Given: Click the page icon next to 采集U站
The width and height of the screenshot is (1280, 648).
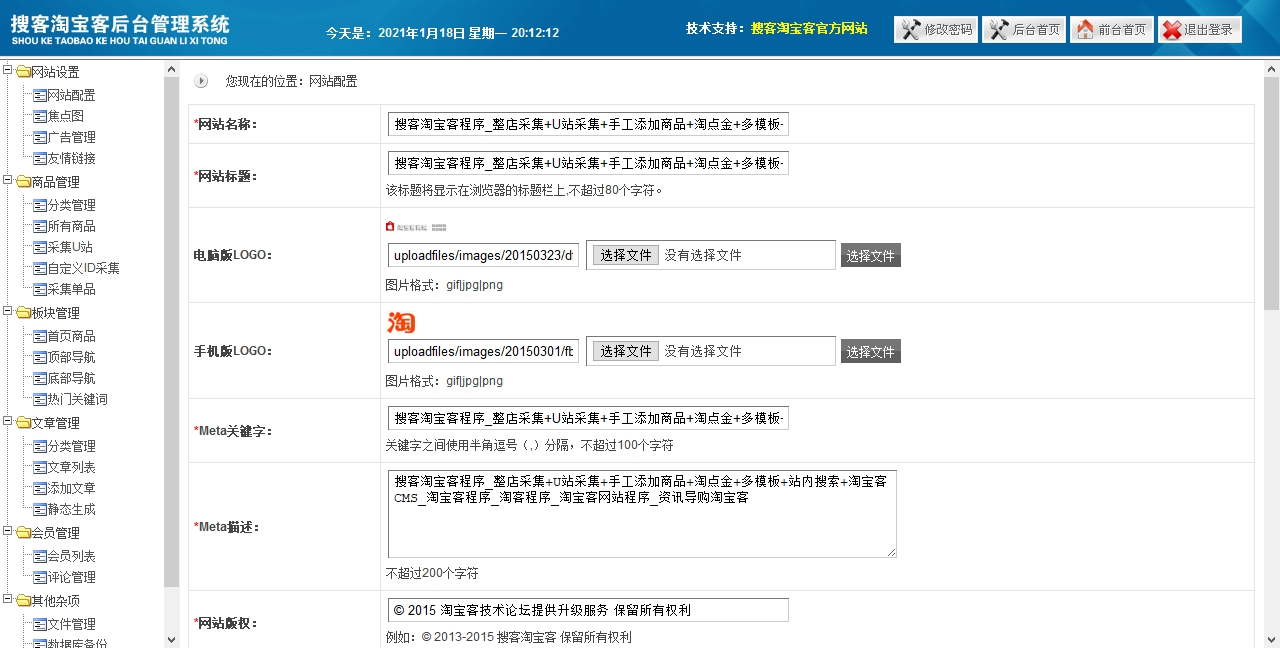Looking at the screenshot, I should 40,248.
